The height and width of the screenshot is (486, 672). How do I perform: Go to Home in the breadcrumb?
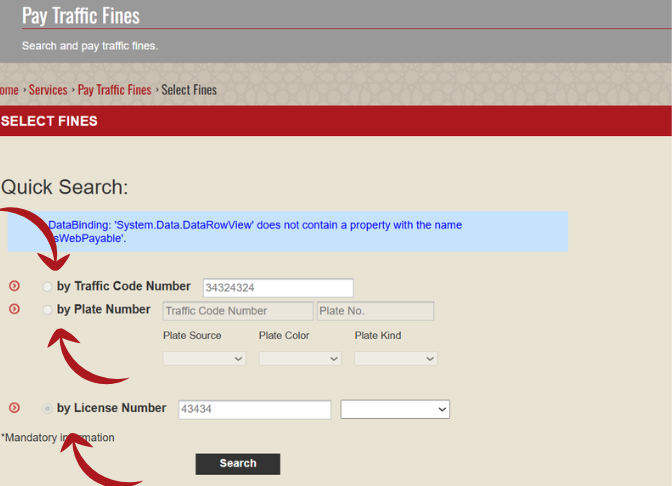[x=9, y=90]
